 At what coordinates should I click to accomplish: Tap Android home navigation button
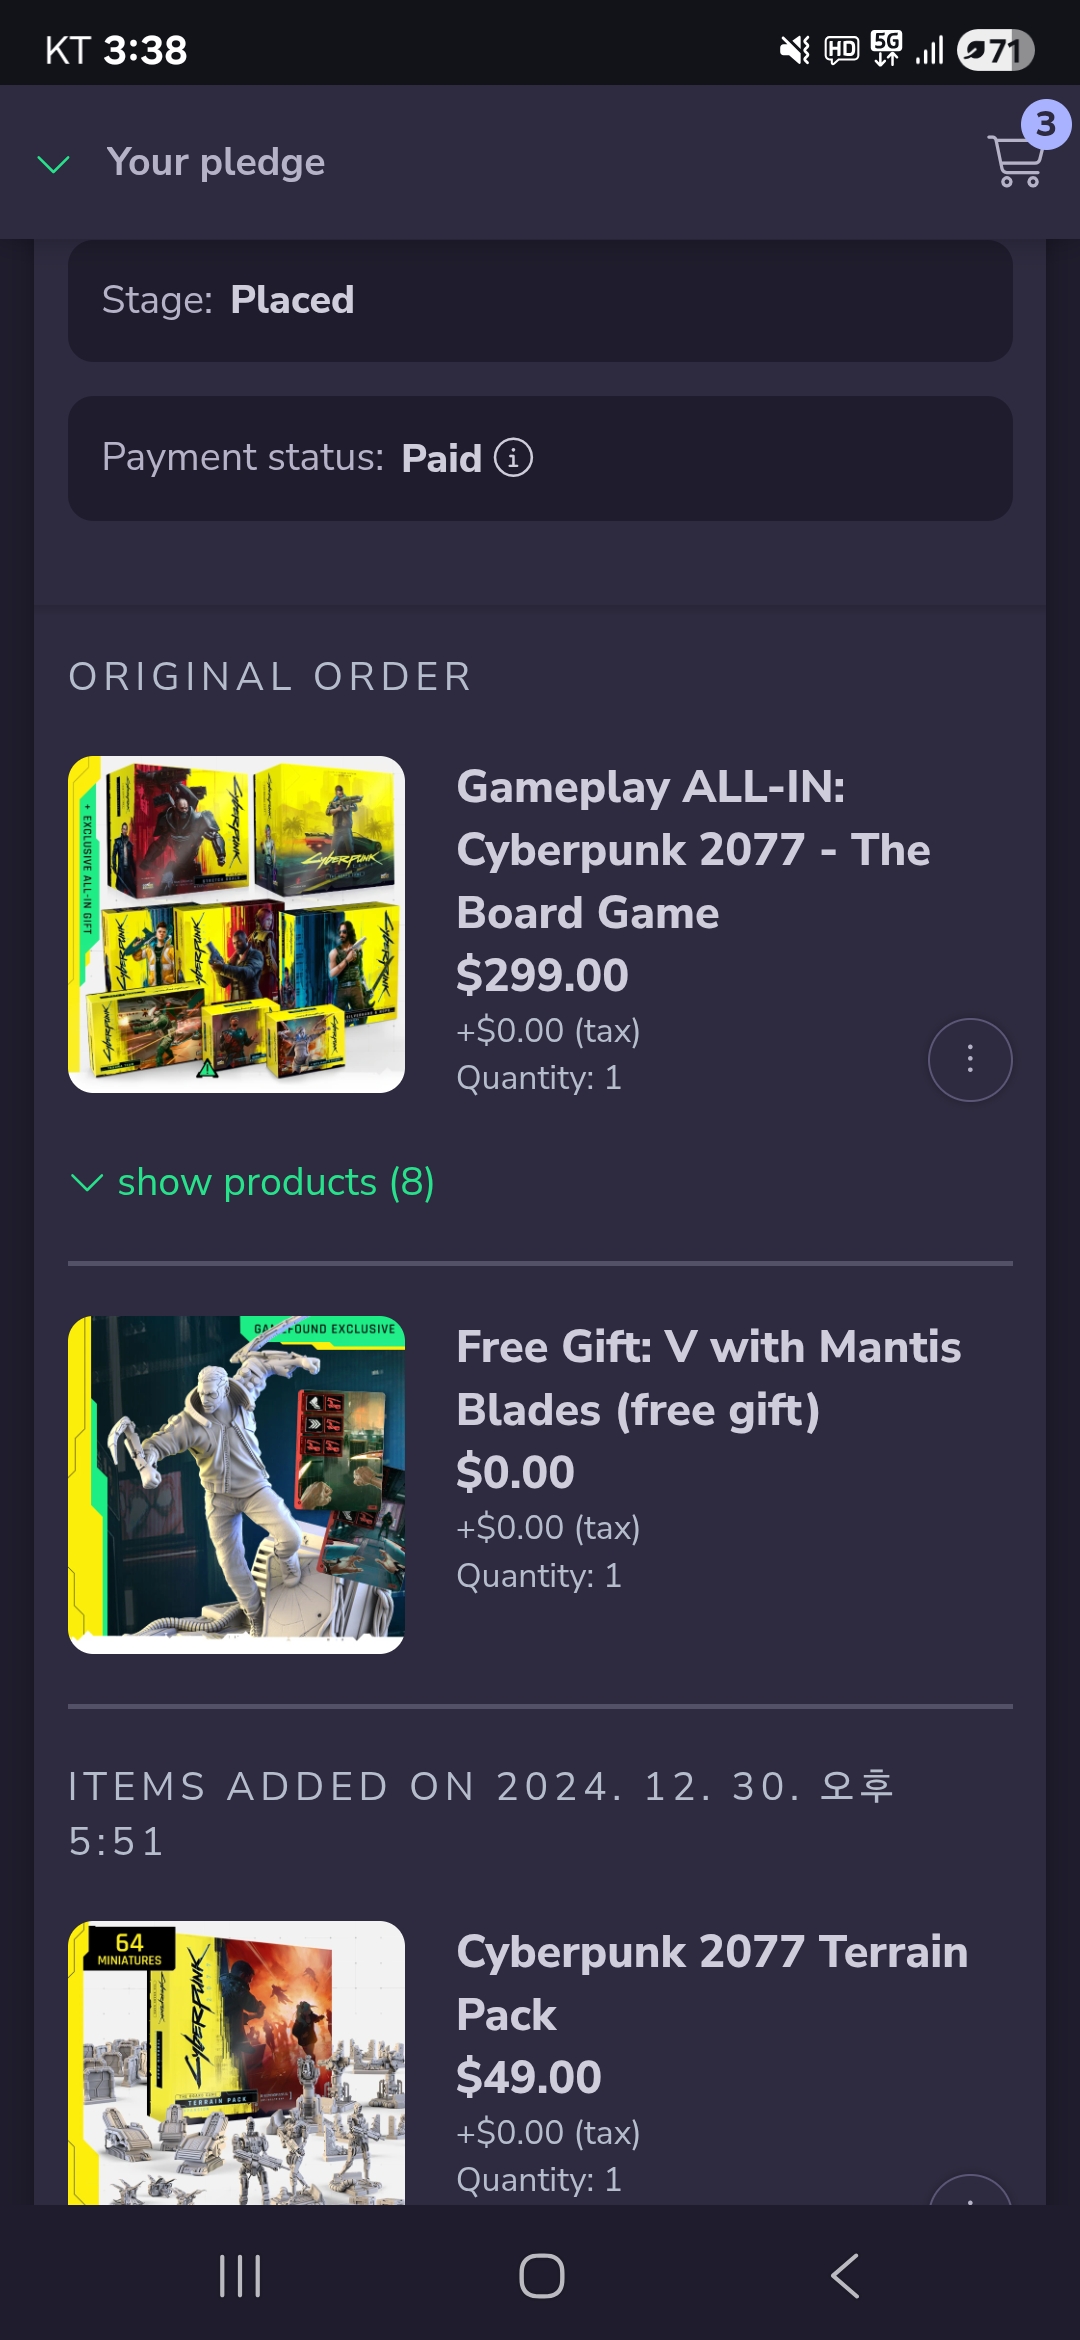(x=541, y=2276)
